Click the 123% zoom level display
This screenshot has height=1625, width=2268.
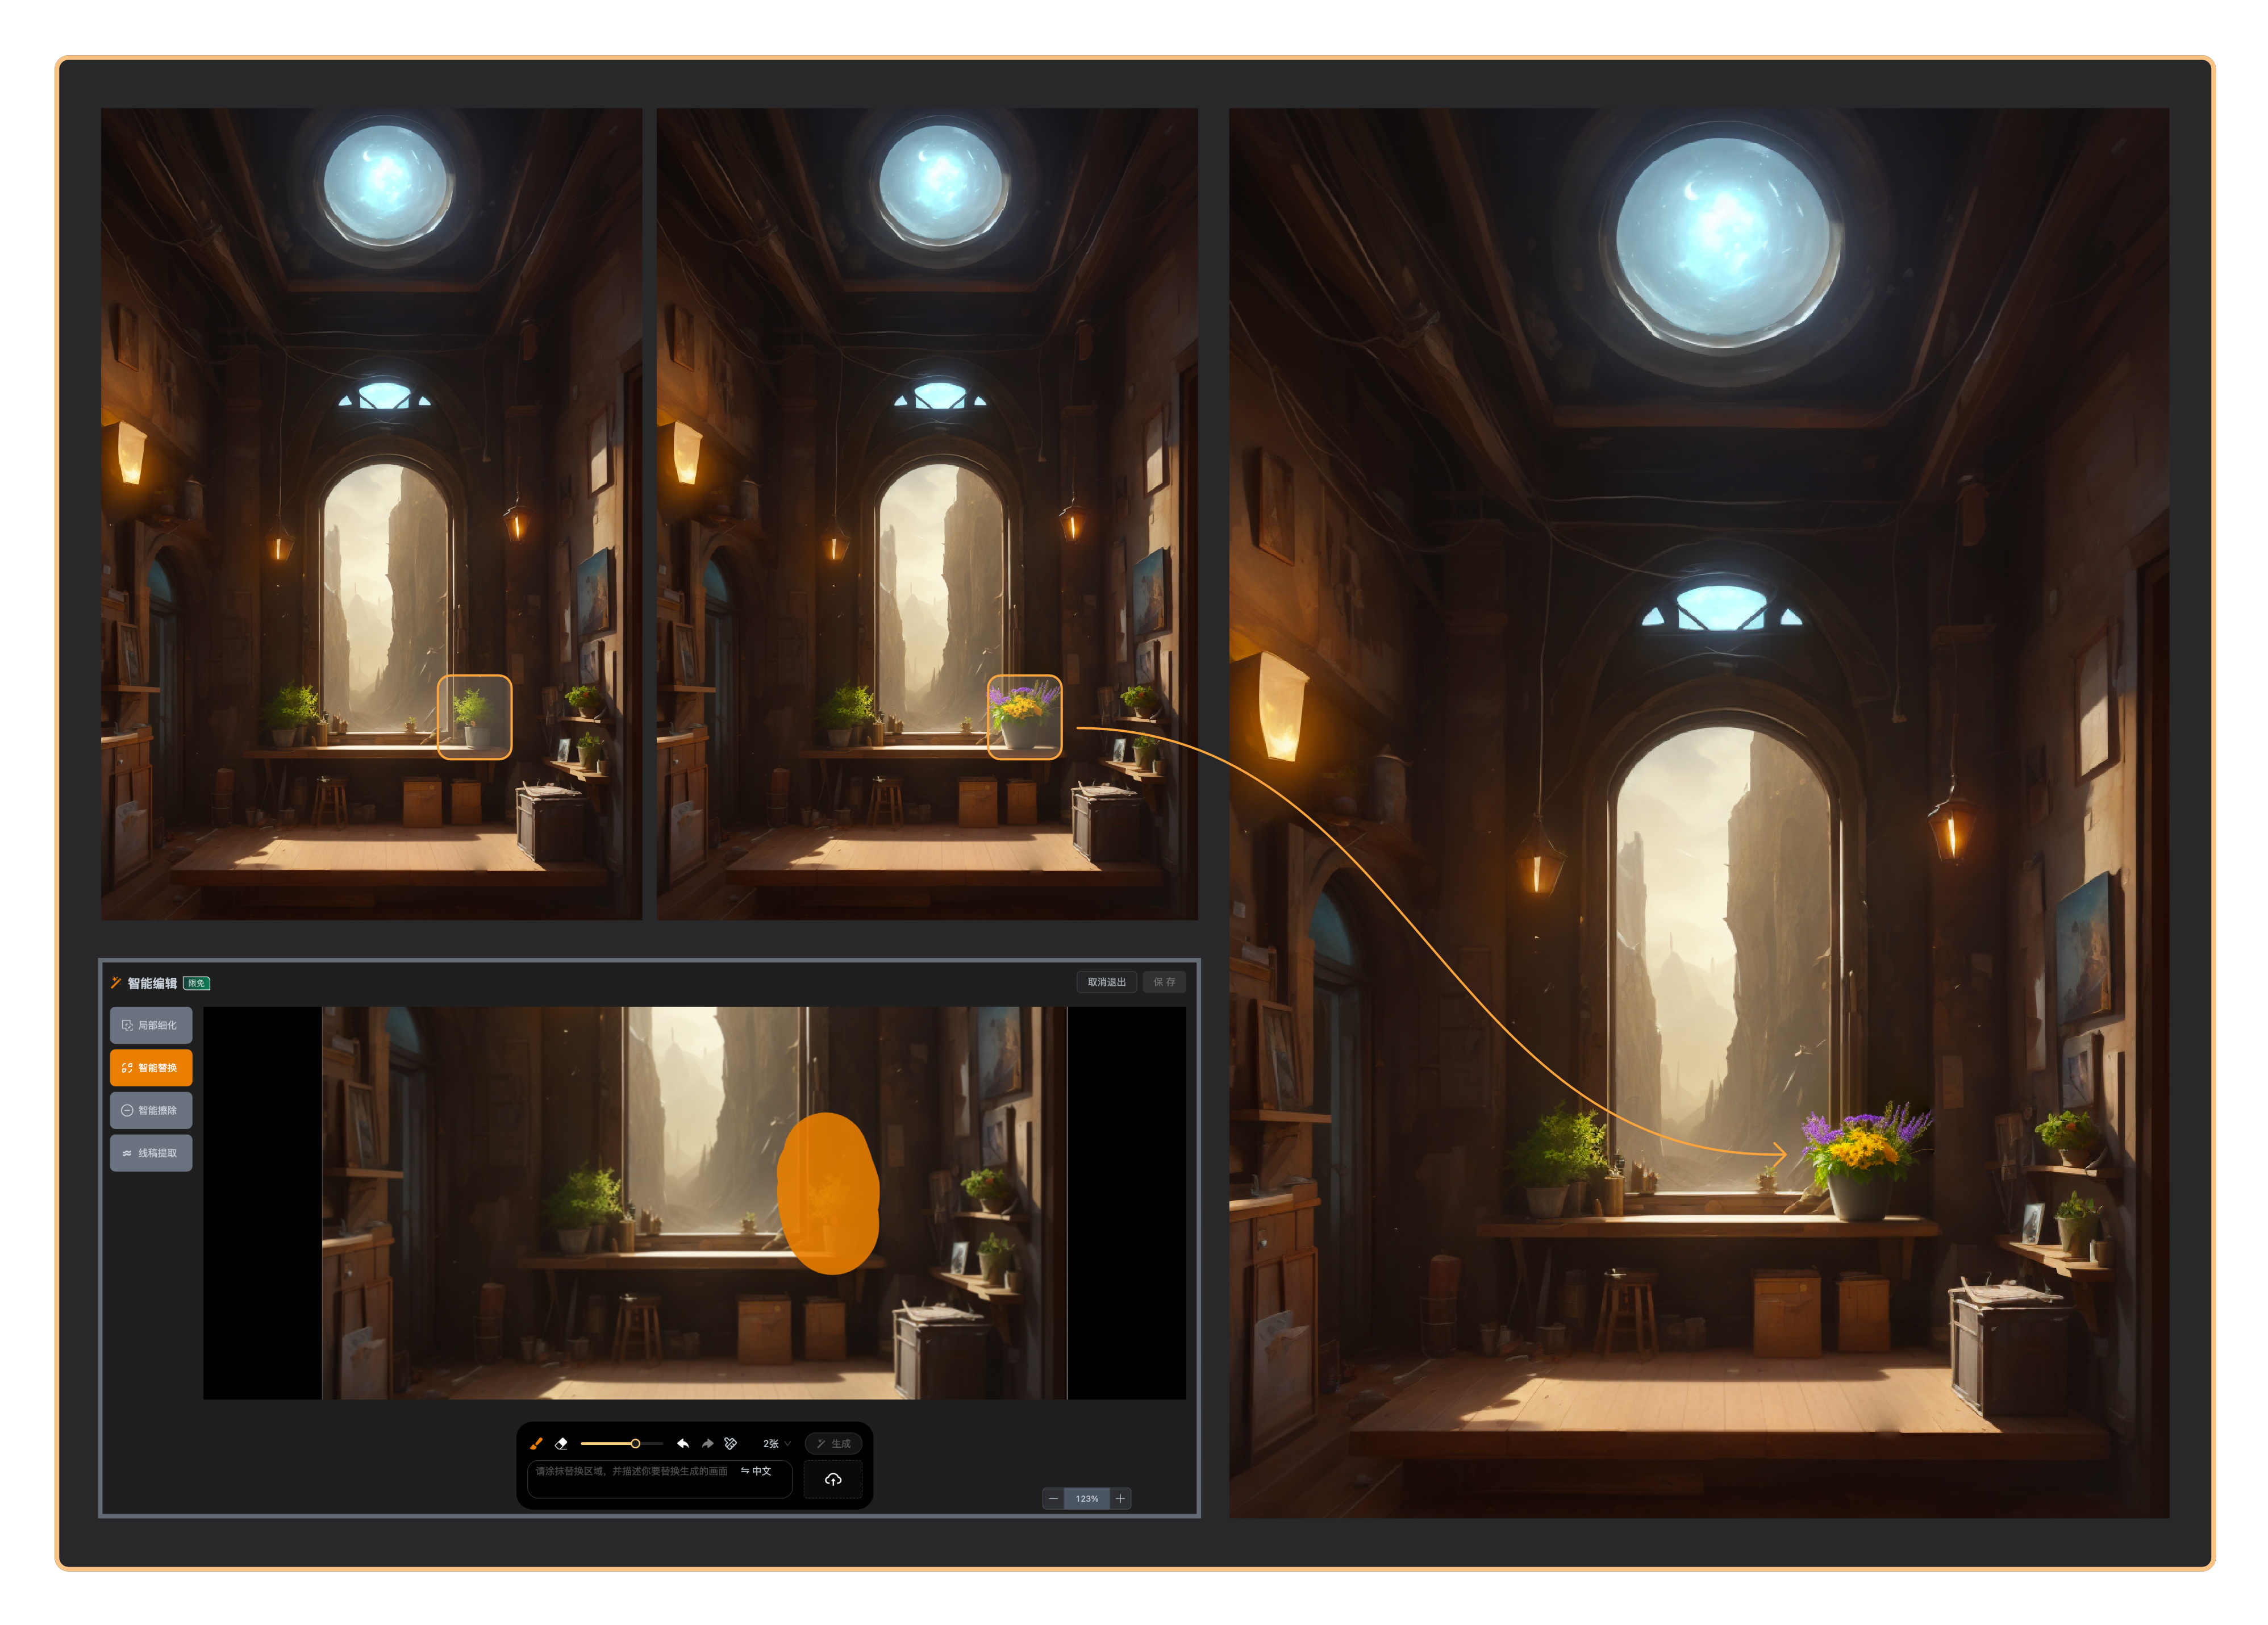(x=1087, y=1498)
